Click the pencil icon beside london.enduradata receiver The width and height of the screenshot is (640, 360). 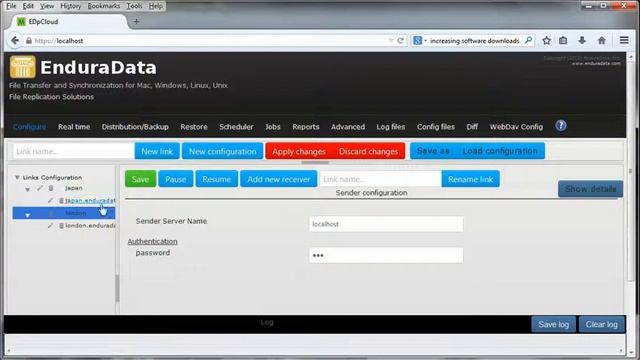point(50,225)
